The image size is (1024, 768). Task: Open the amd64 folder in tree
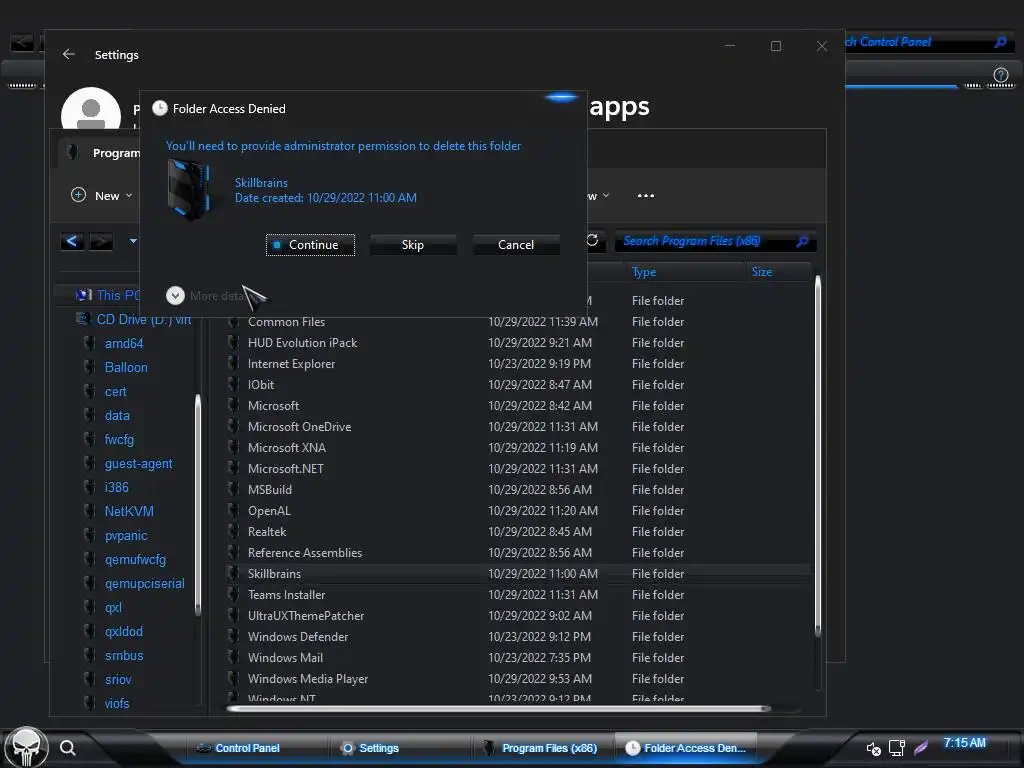123,344
